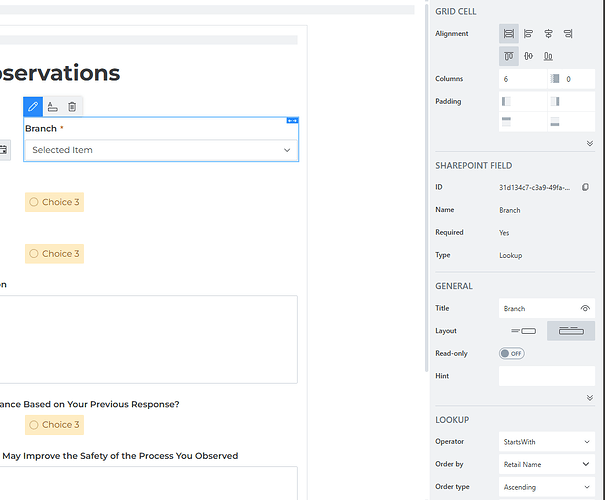Select align left horizontal alignment icon
This screenshot has height=500, width=605.
click(x=529, y=34)
